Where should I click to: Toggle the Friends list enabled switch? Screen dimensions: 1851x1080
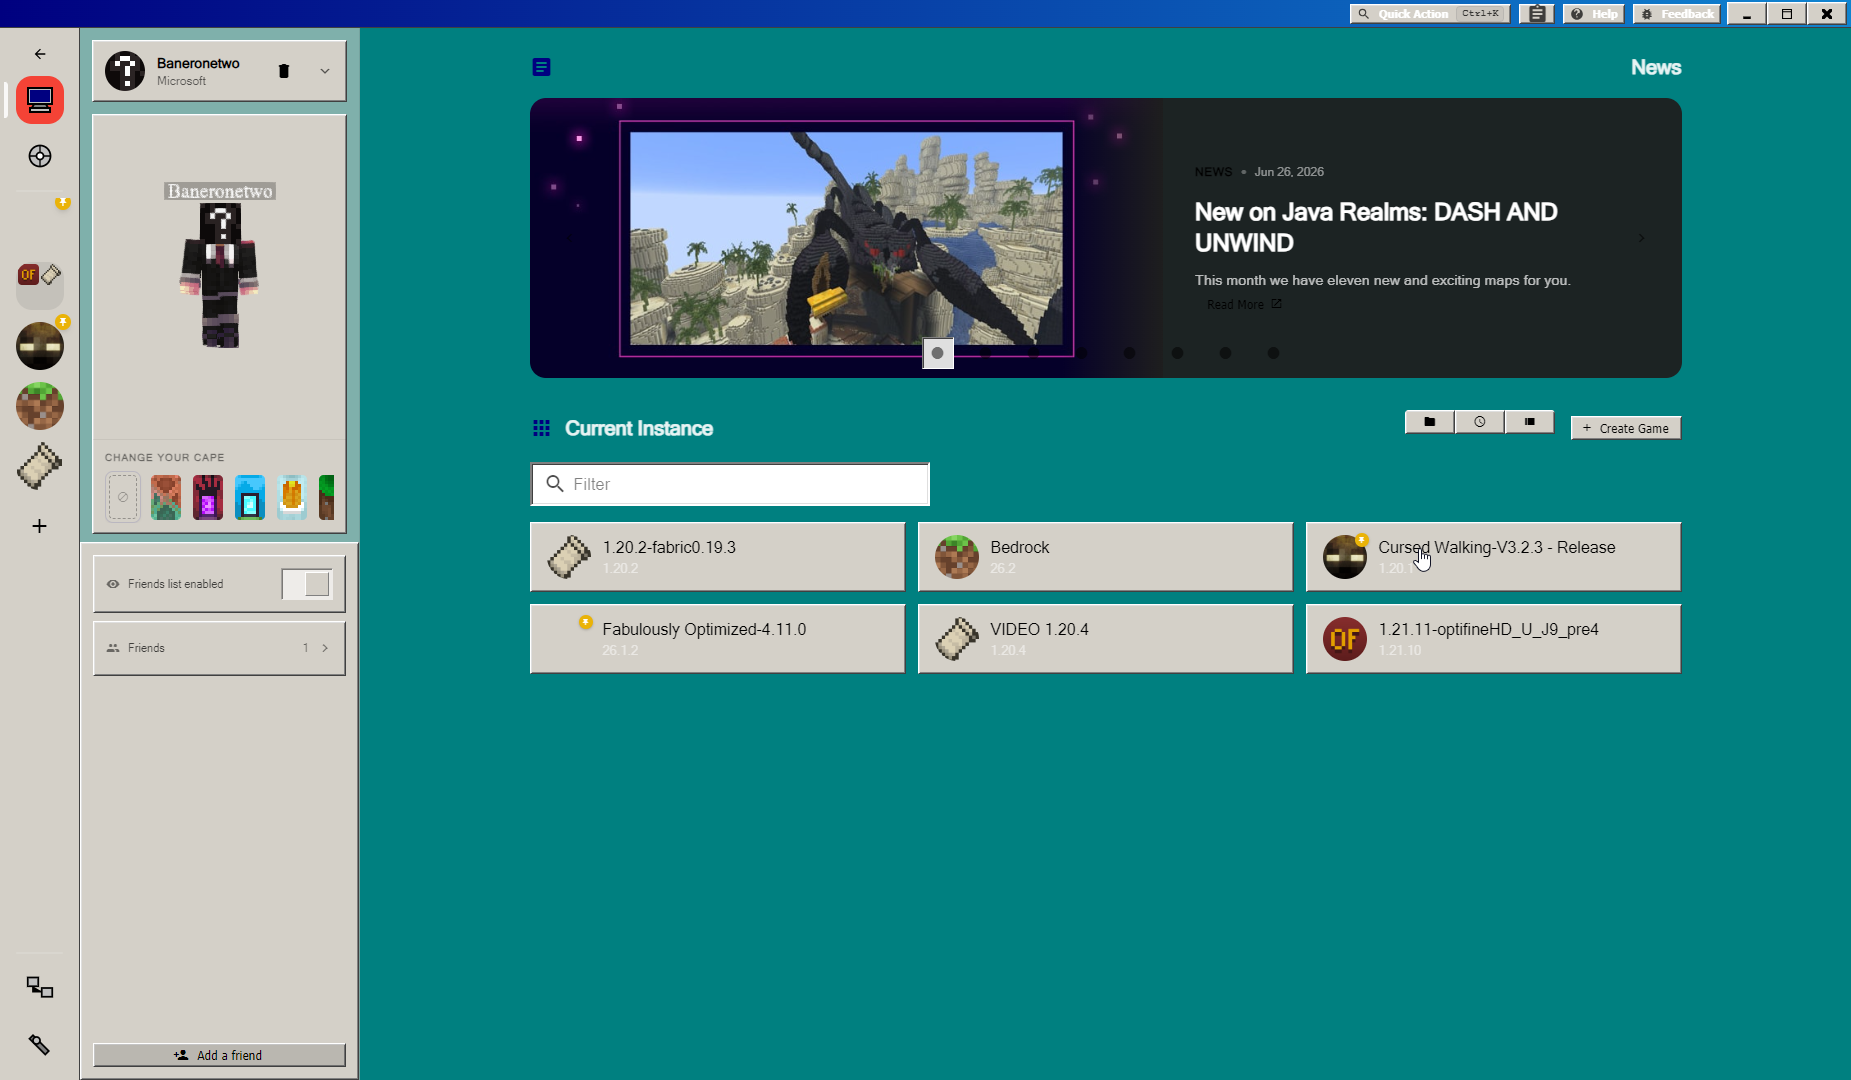click(x=307, y=584)
